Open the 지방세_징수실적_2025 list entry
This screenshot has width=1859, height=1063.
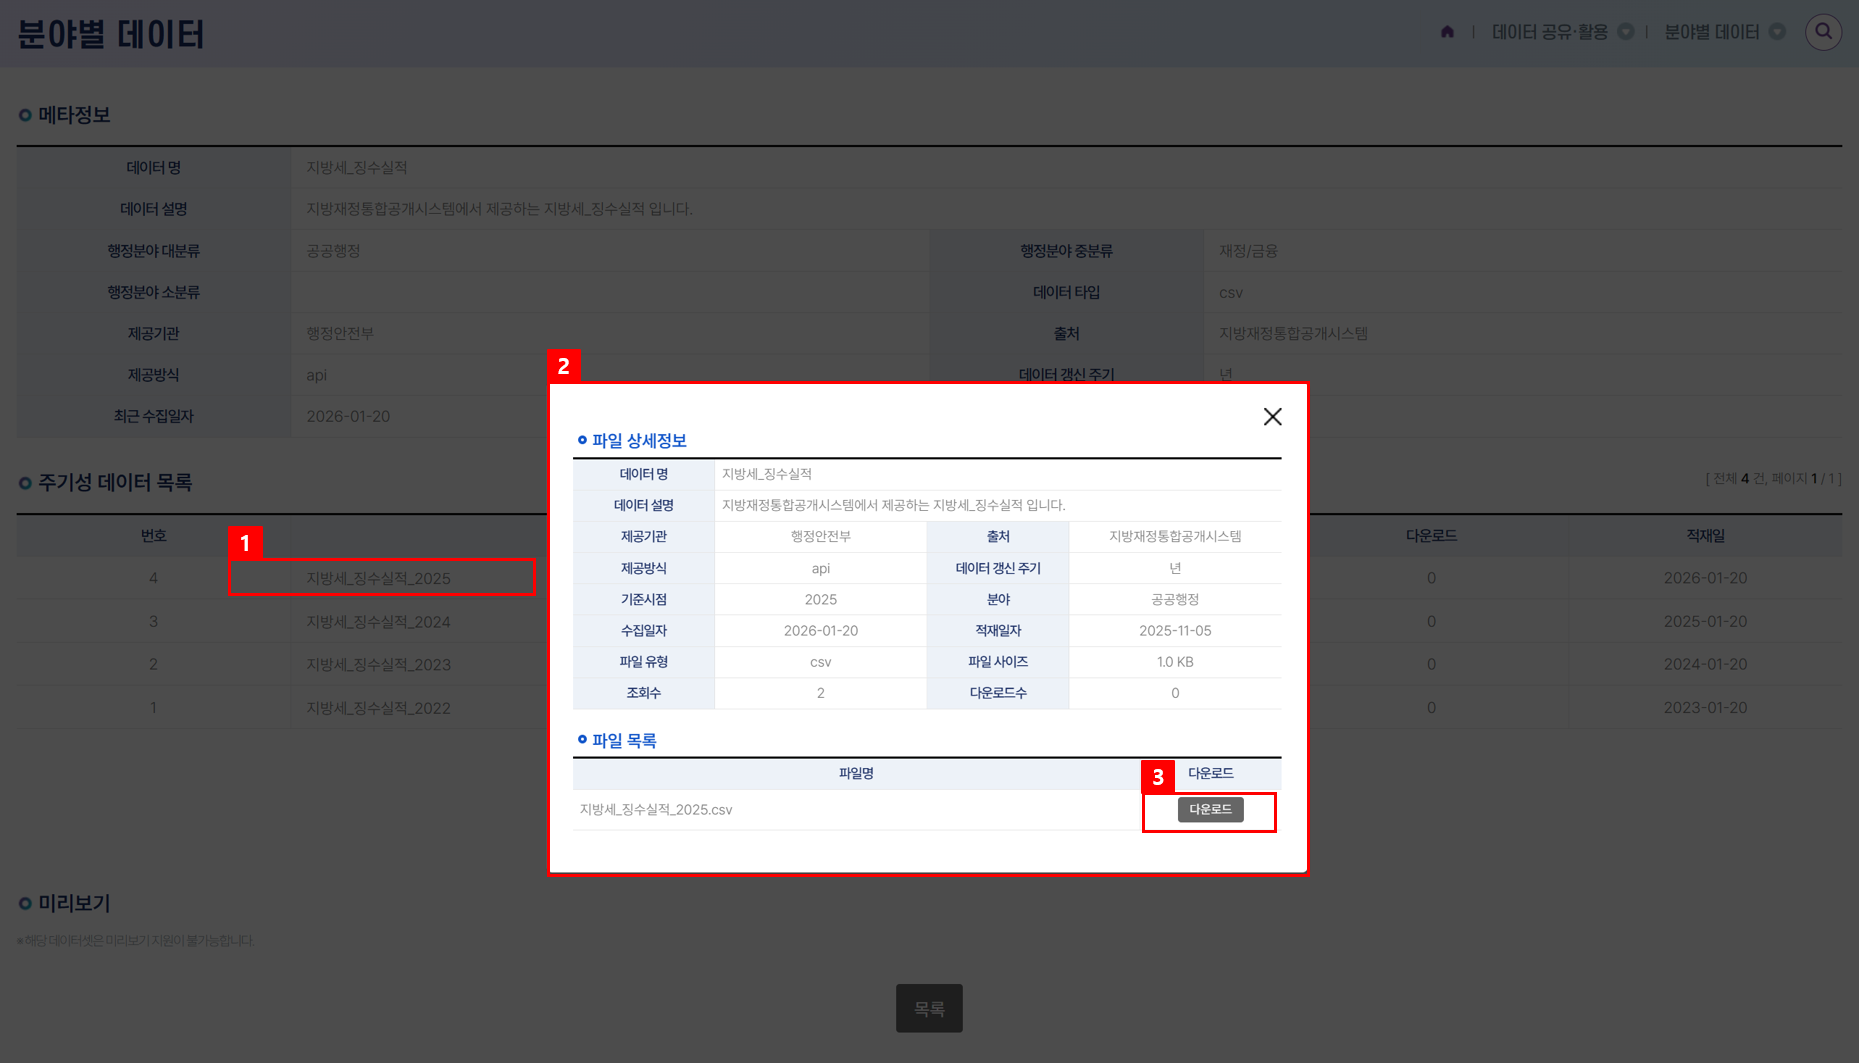pos(378,578)
